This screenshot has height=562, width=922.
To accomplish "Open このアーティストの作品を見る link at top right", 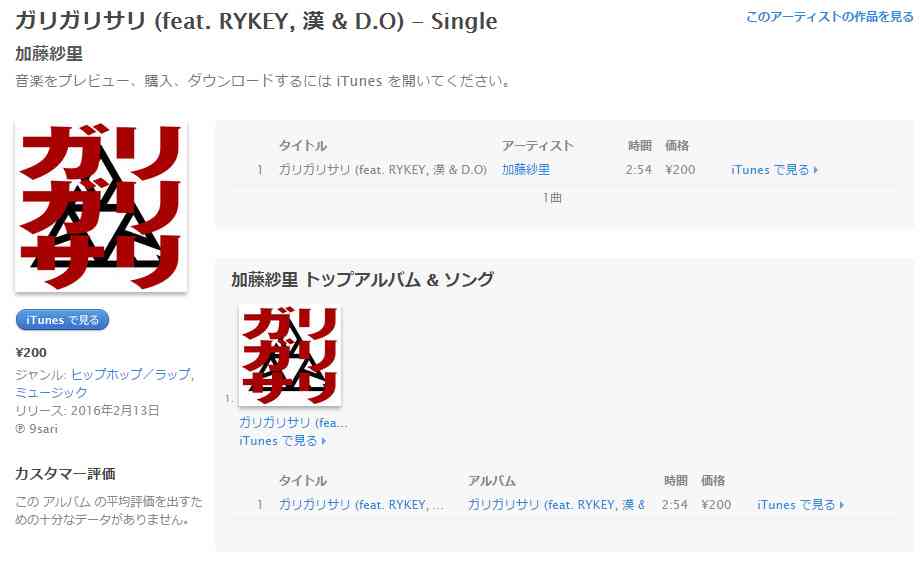I will click(830, 17).
